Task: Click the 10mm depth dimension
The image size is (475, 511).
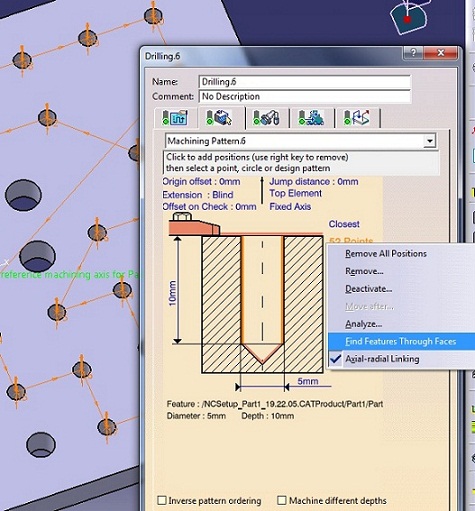Action: coord(172,293)
